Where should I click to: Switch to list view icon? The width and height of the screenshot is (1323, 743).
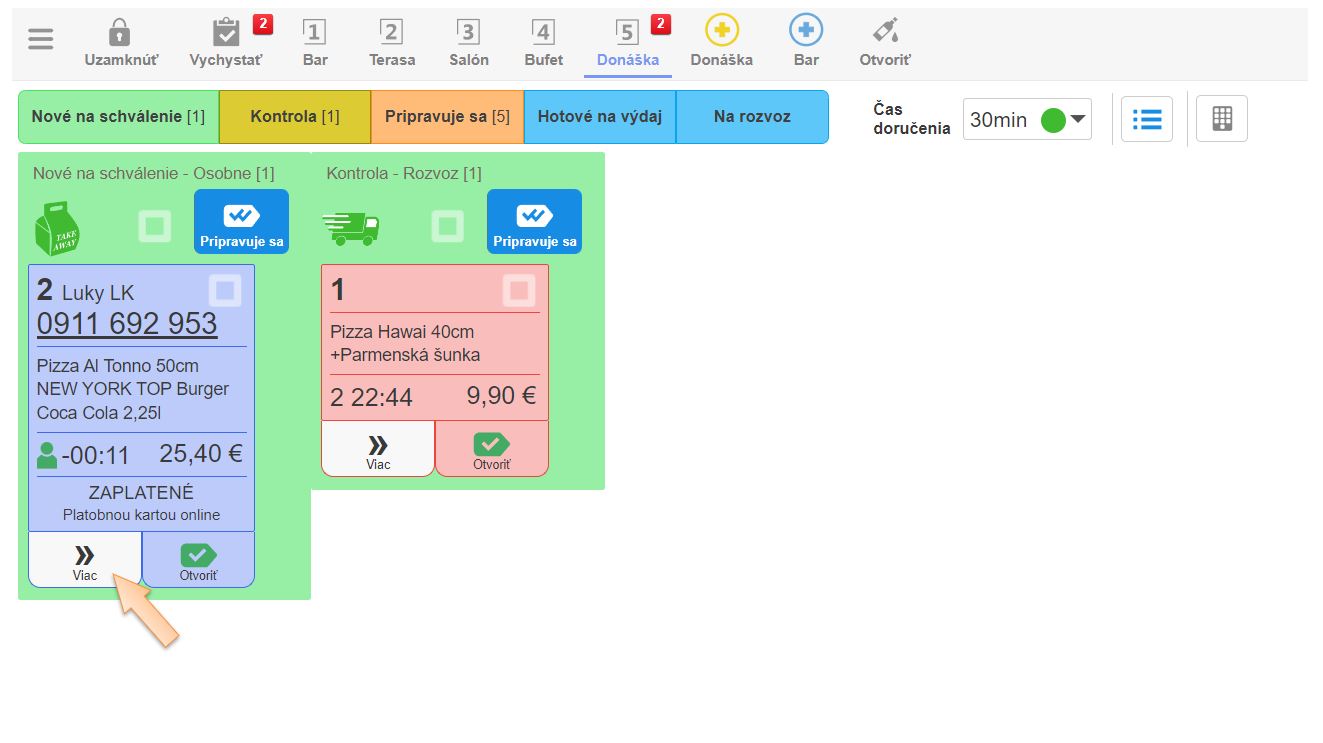(x=1146, y=120)
